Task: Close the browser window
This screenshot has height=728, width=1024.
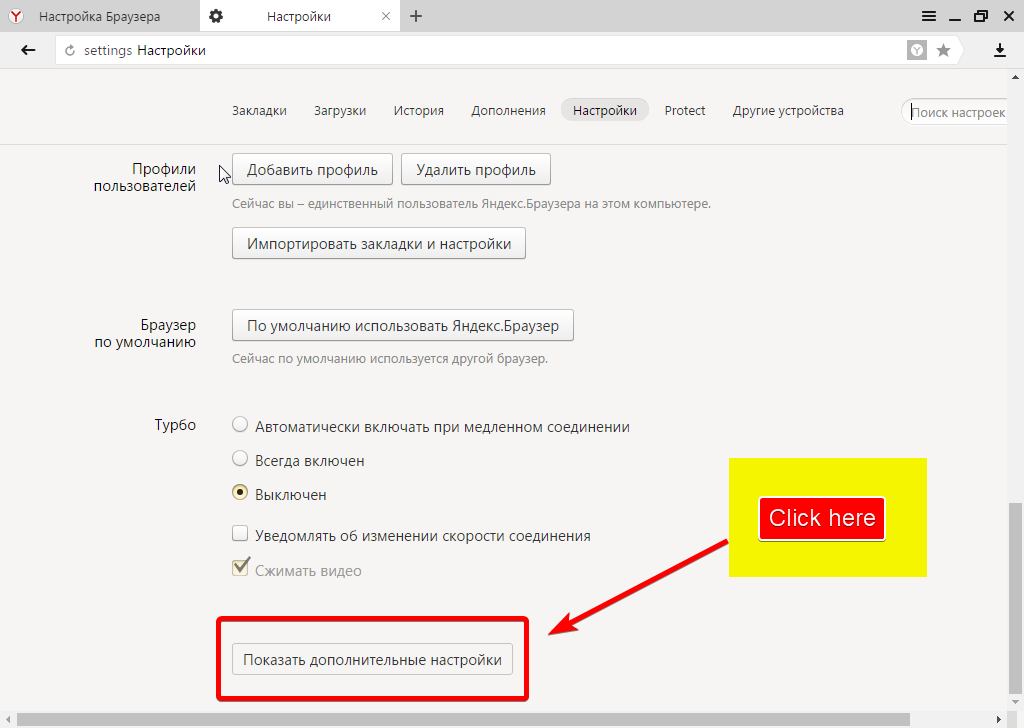Action: pos(1009,16)
